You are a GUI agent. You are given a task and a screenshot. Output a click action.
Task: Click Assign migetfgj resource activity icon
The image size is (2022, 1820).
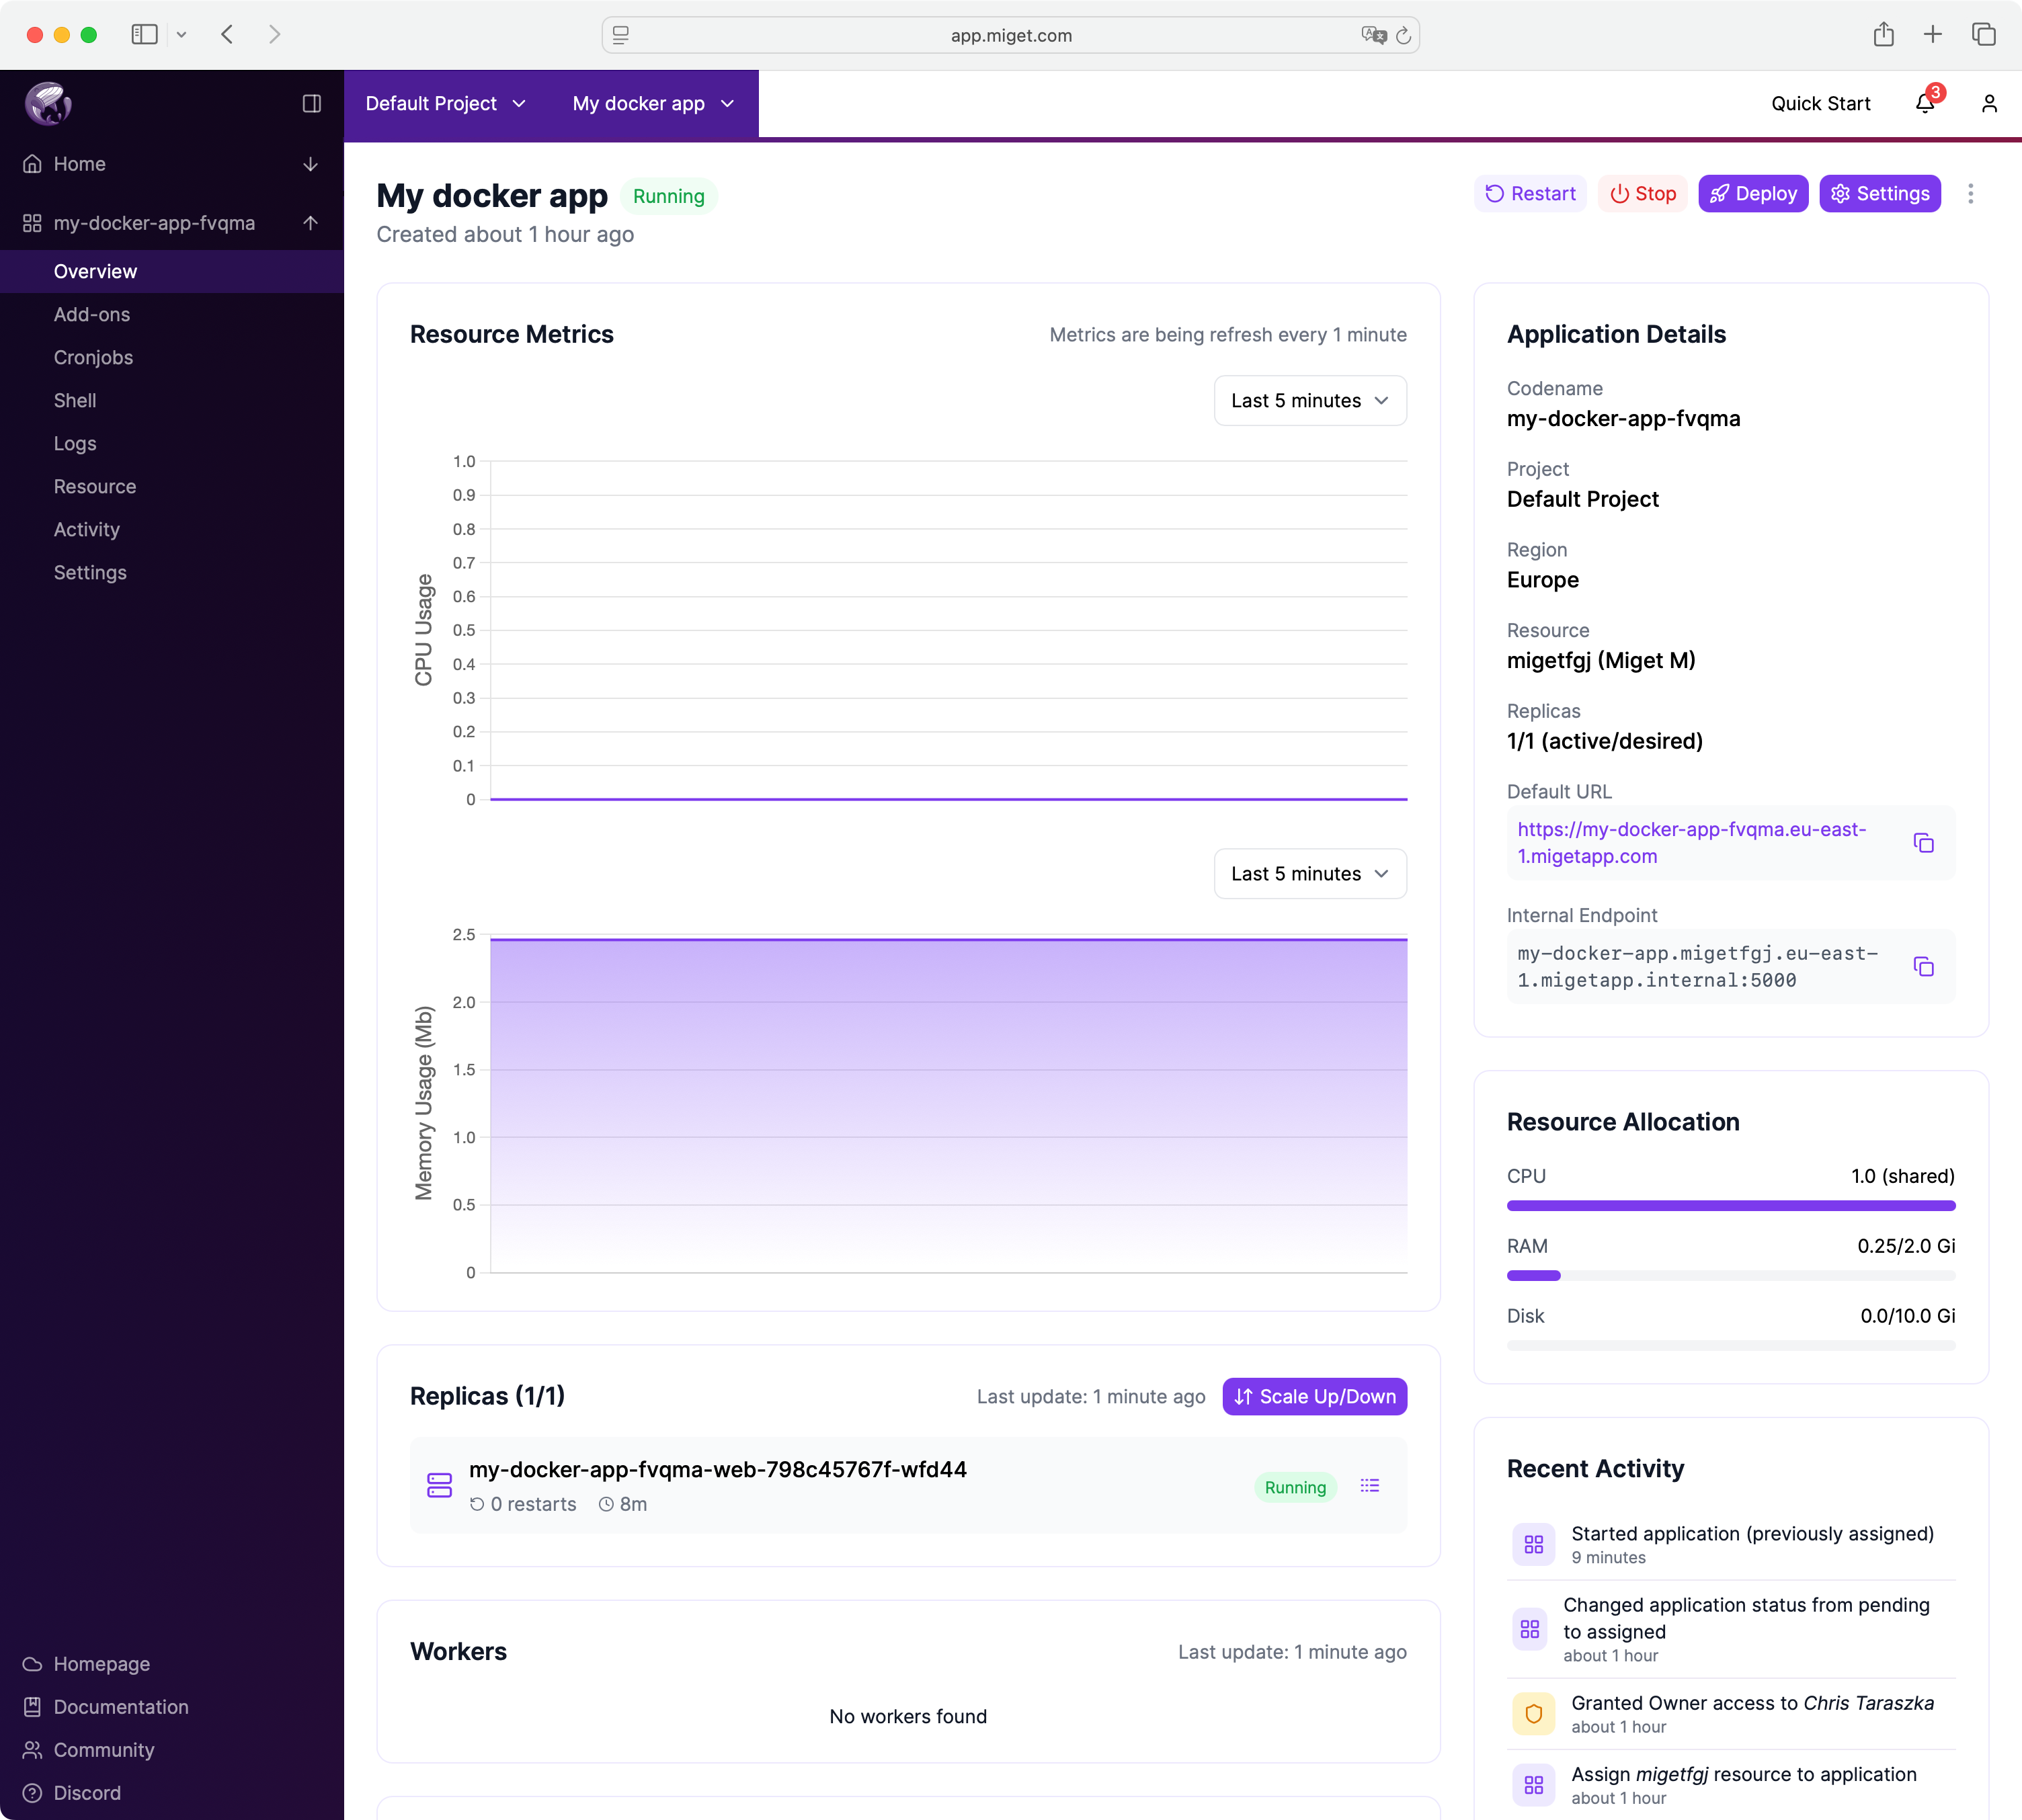coord(1534,1785)
